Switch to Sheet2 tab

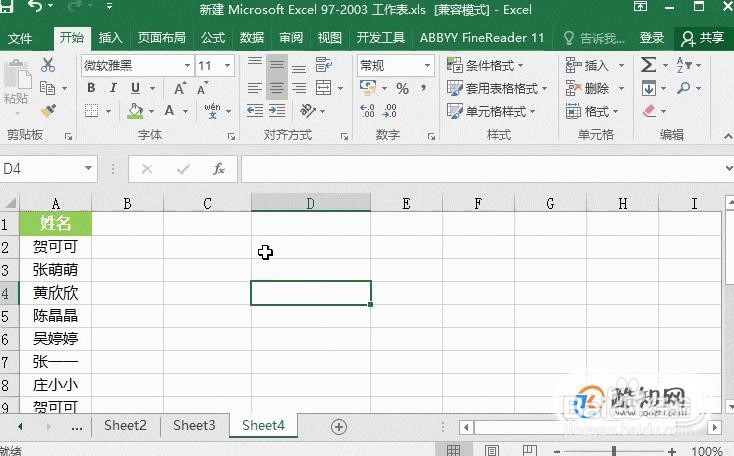[x=125, y=425]
